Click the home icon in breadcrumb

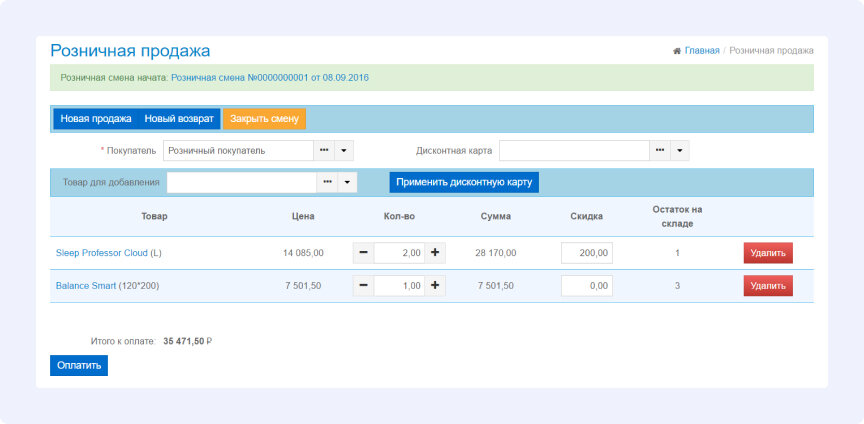(677, 51)
